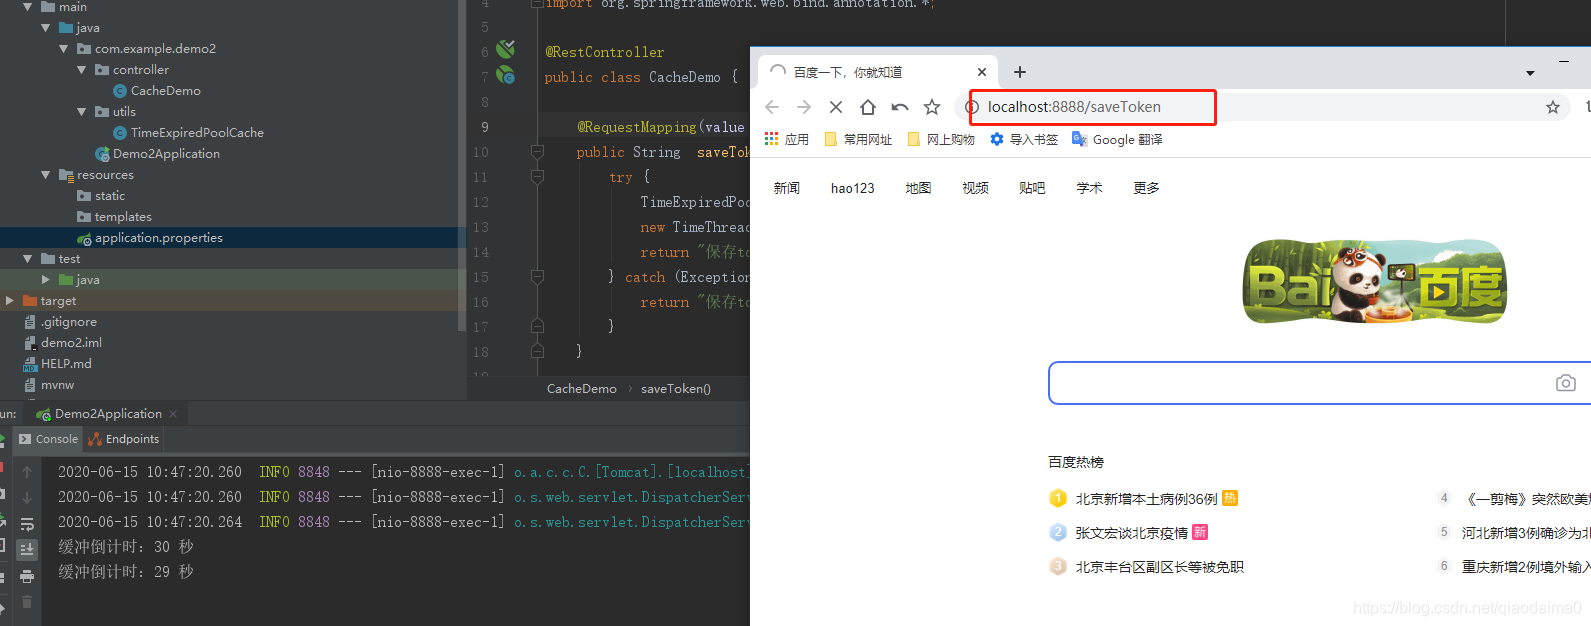Image resolution: width=1591 pixels, height=626 pixels.
Task: Clear console with trash icon
Action: 27,602
